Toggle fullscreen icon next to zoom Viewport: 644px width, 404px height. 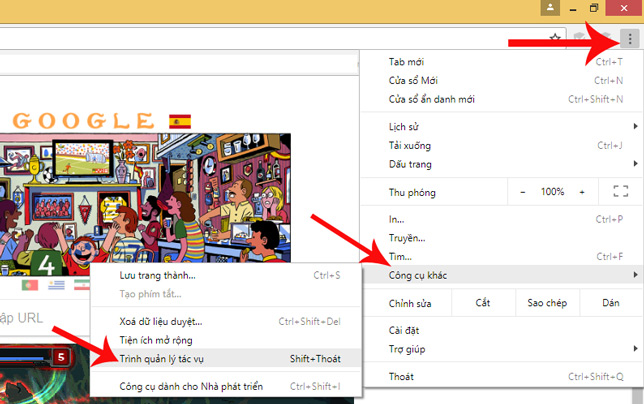pos(621,191)
